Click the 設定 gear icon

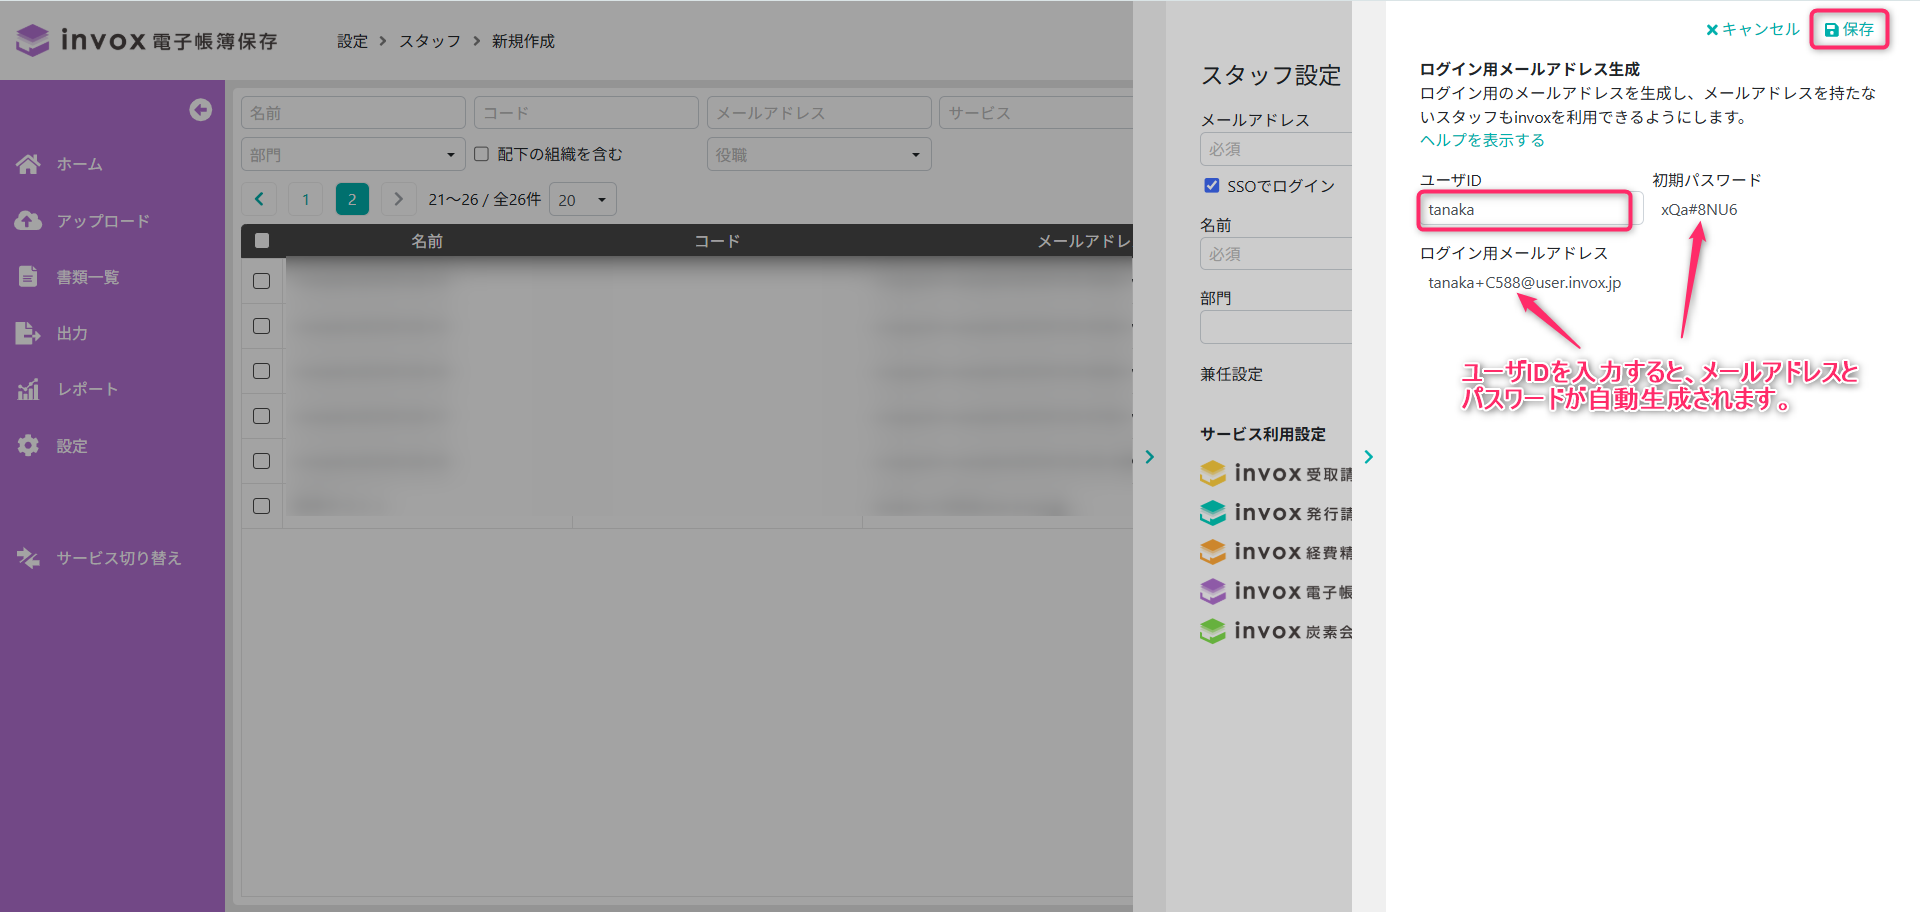(x=28, y=445)
